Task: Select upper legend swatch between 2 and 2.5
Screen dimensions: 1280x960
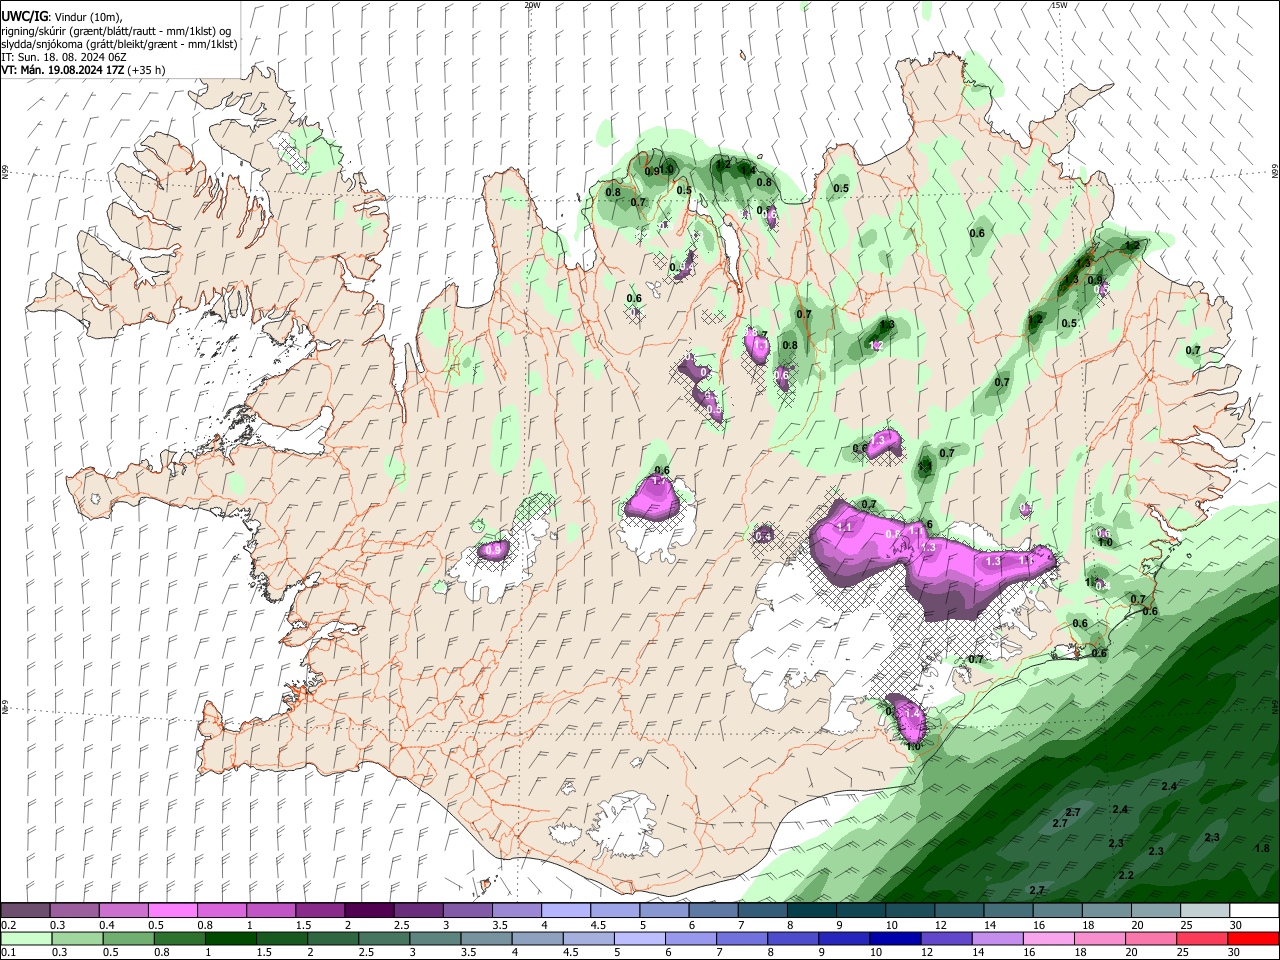Action: coord(369,911)
